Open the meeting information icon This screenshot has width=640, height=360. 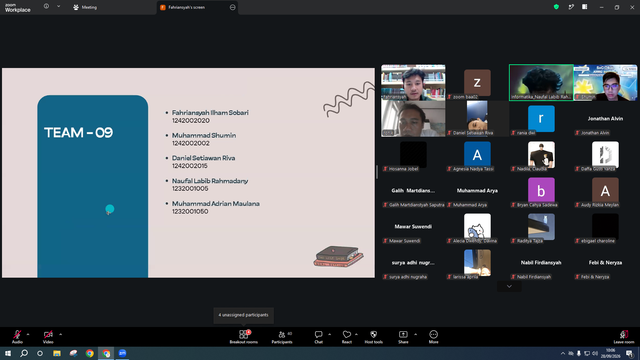[x=46, y=7]
